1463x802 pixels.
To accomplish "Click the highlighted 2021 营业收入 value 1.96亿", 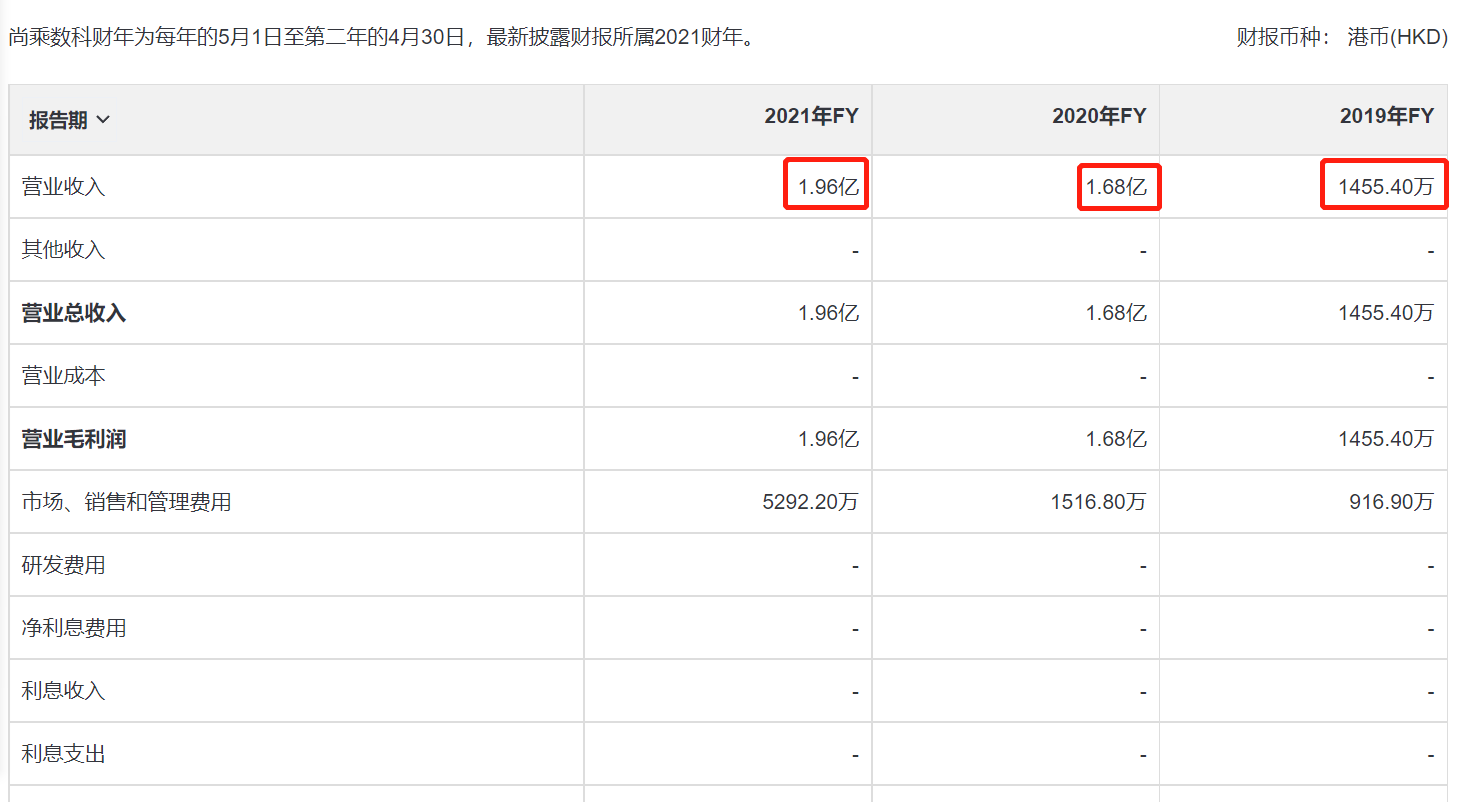I will [827, 186].
